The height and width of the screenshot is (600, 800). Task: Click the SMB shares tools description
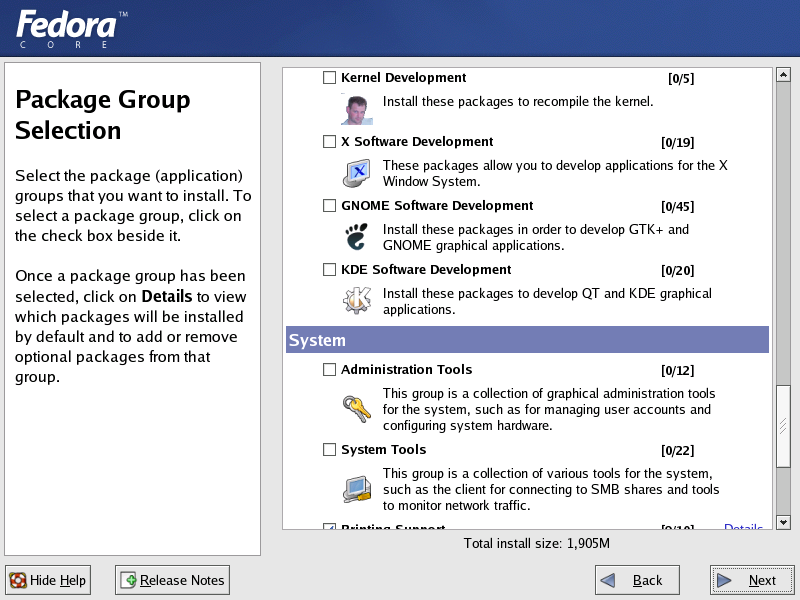(551, 489)
